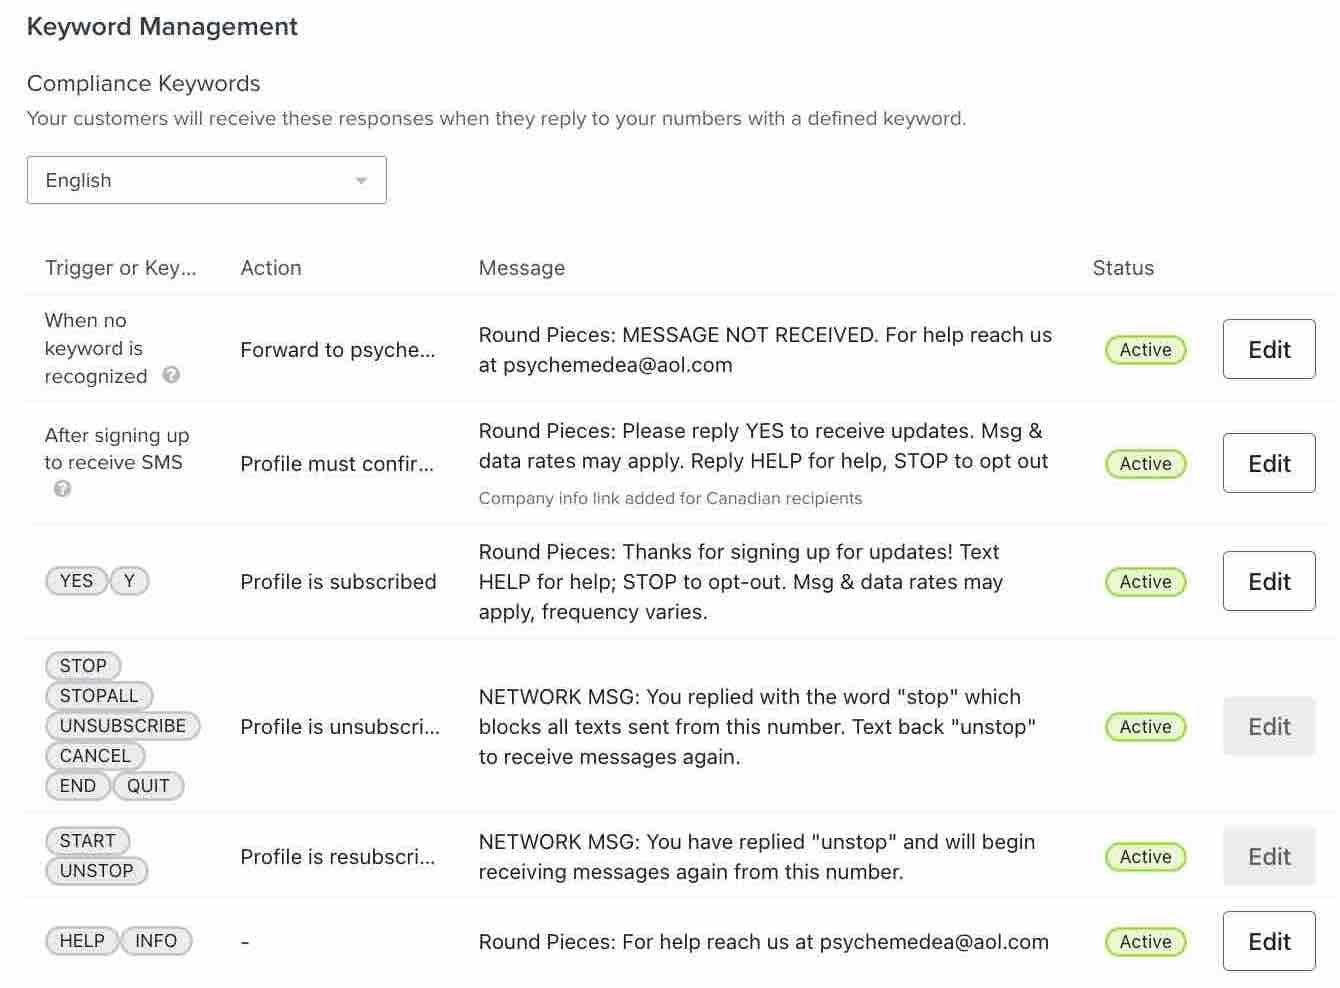Select the UNSTOP keyword pill
1340x988 pixels.
pos(96,870)
